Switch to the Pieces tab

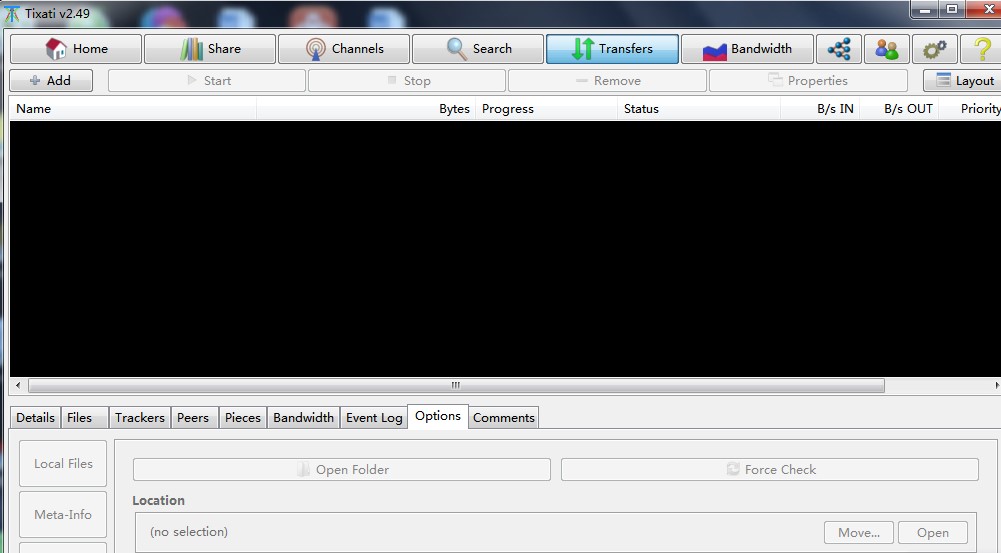243,418
